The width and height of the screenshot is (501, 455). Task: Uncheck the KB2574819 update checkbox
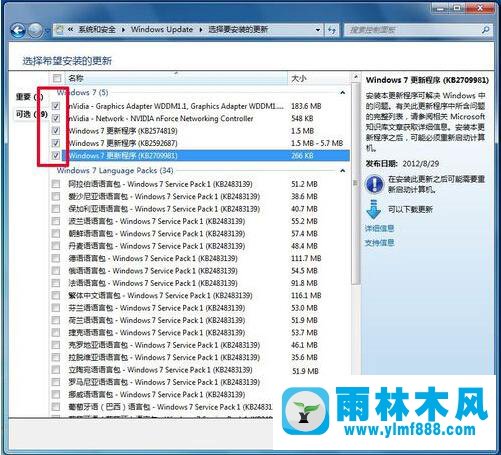pyautogui.click(x=56, y=131)
